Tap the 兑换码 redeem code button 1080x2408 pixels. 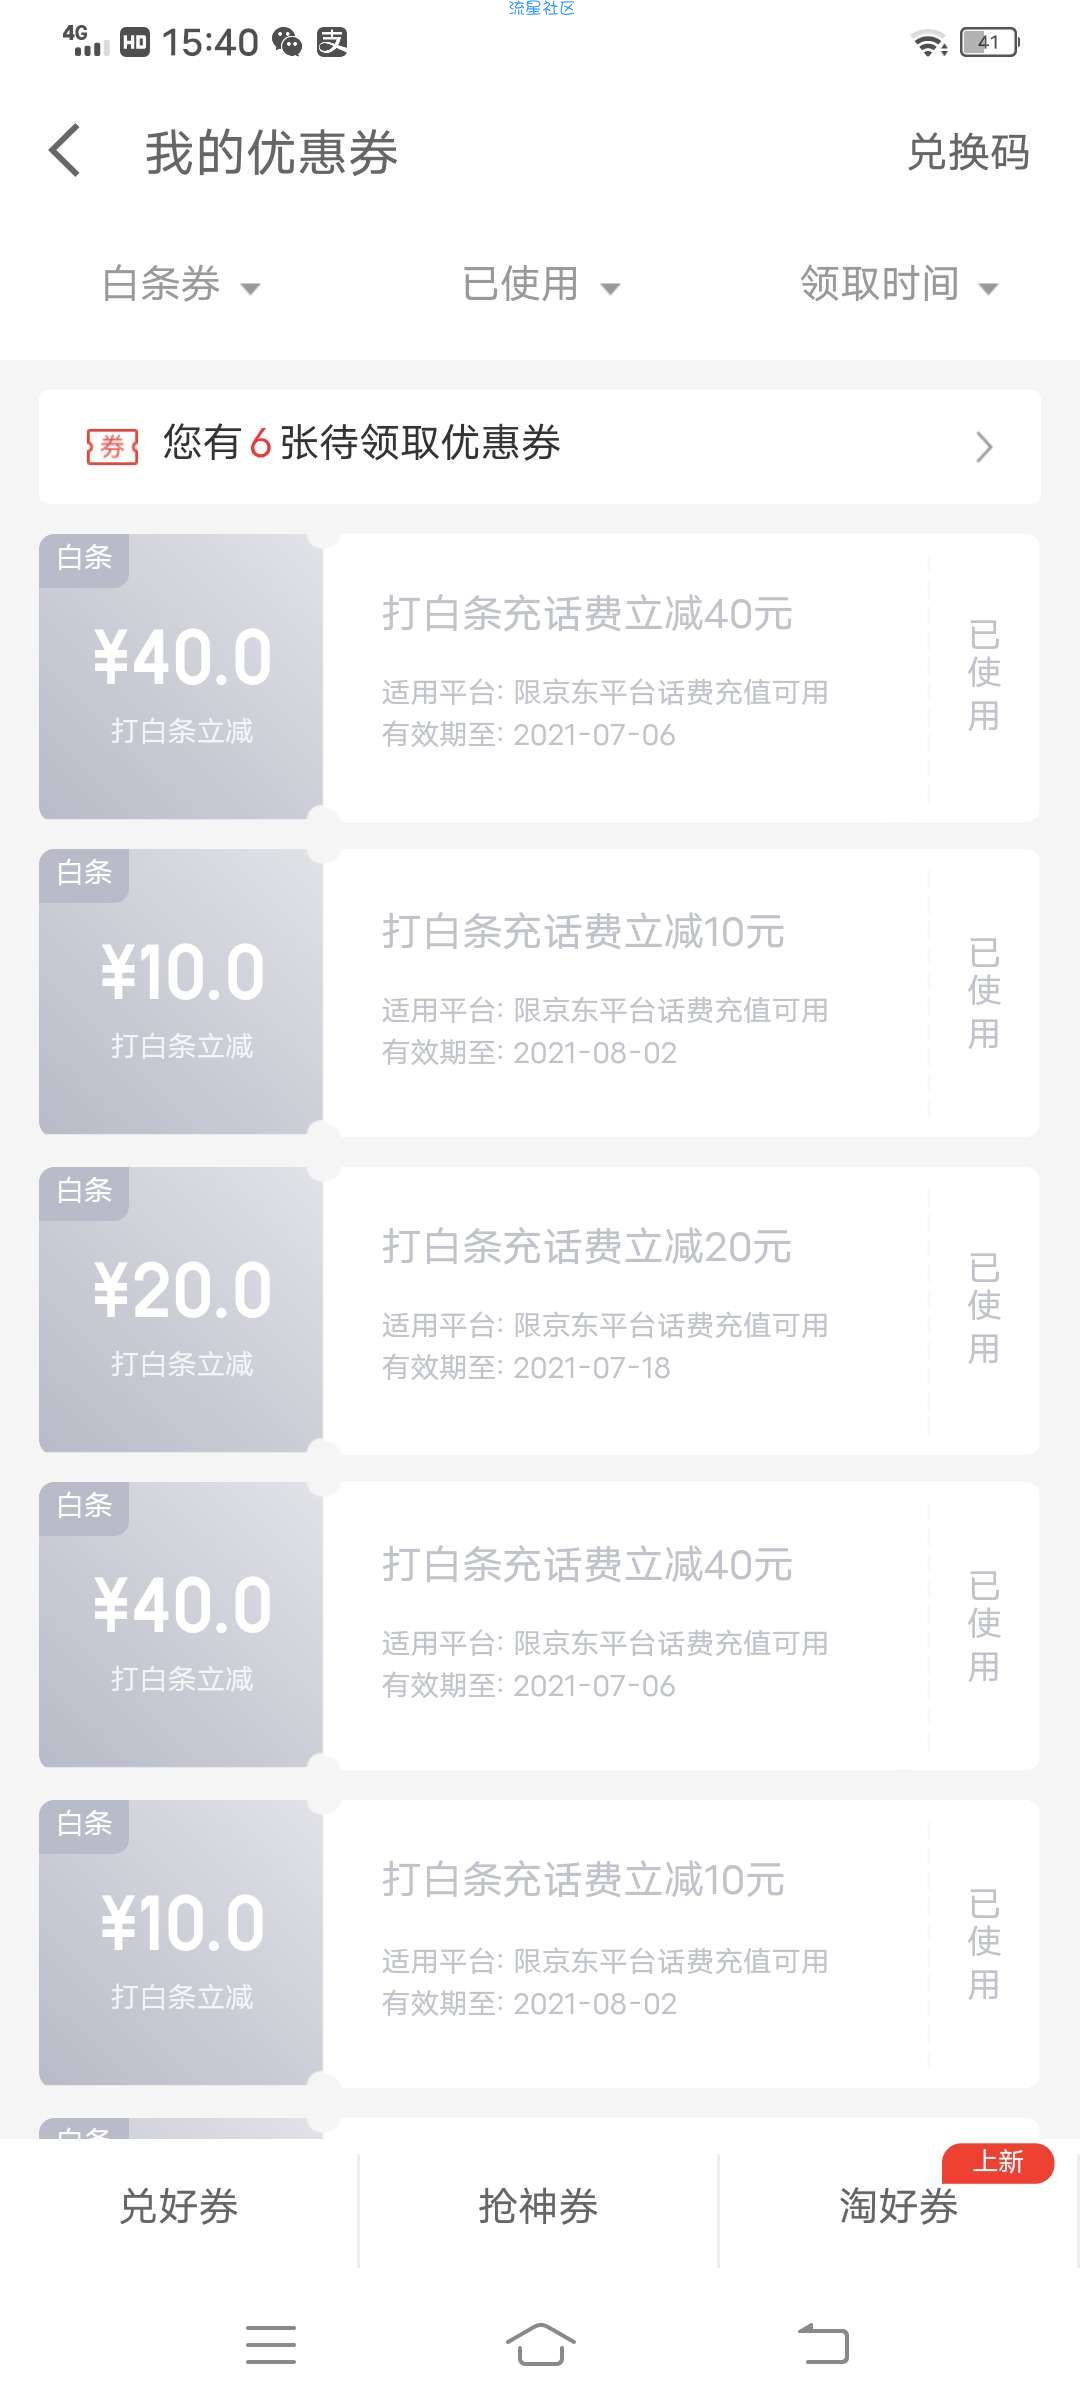click(x=967, y=153)
